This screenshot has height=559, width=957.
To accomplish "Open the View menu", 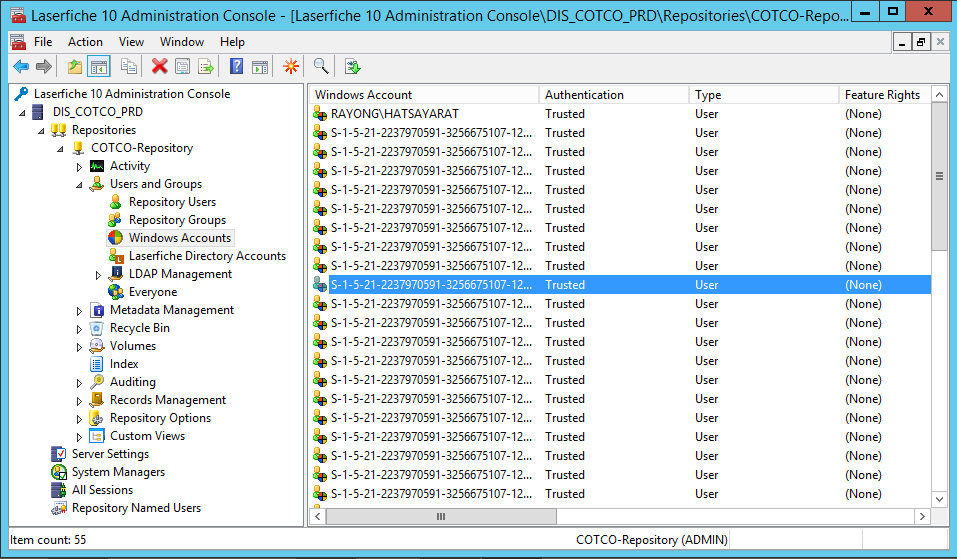I will [x=131, y=42].
